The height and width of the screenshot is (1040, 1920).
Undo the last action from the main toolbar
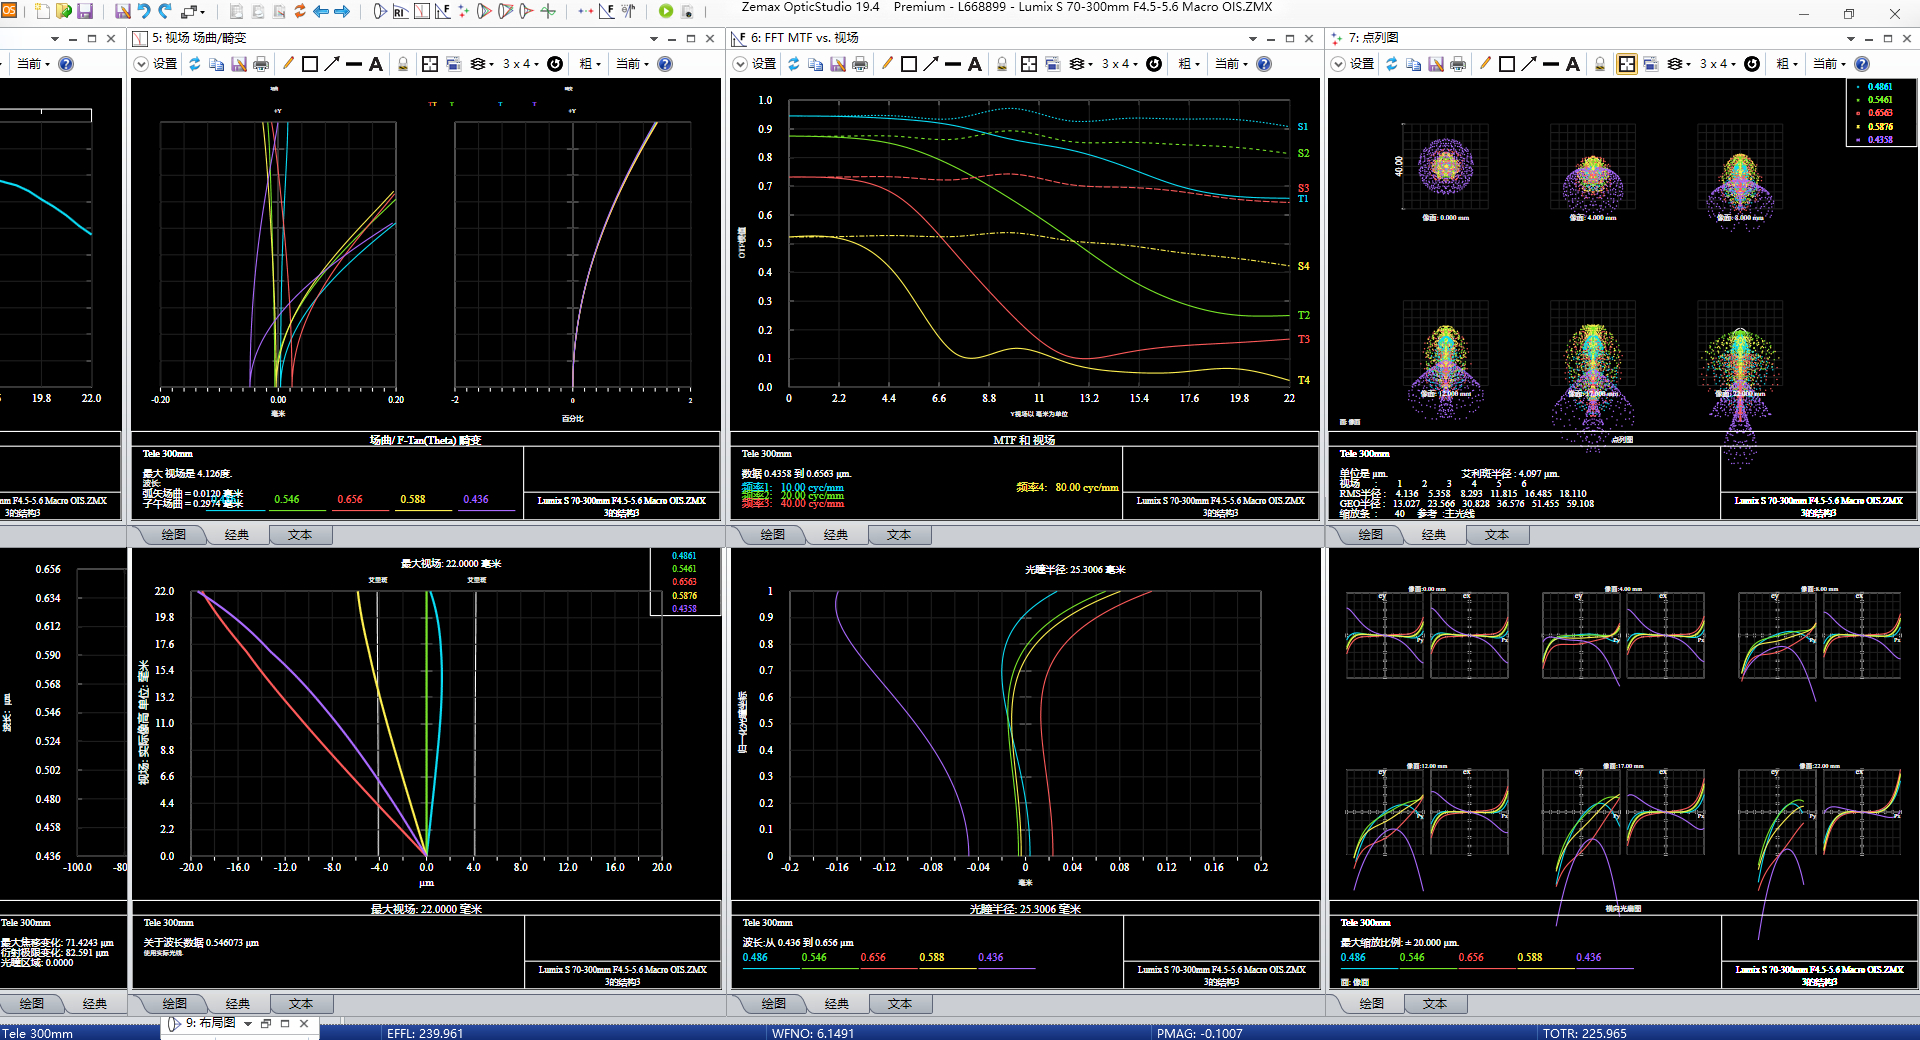tap(144, 11)
